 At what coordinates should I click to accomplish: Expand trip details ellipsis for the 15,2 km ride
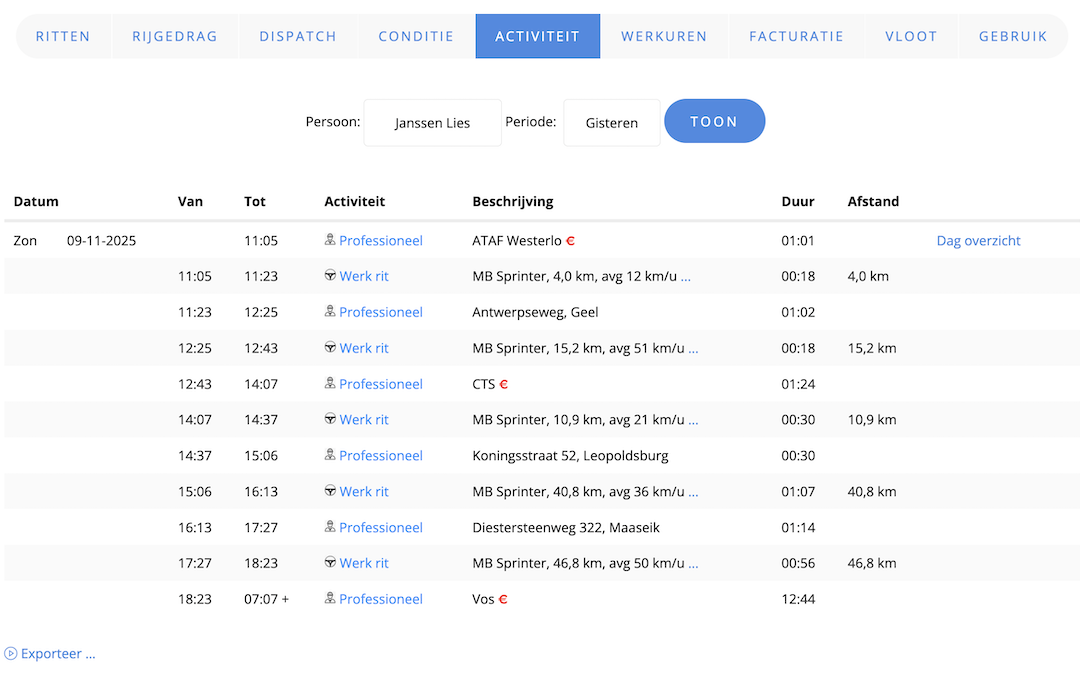click(x=693, y=348)
